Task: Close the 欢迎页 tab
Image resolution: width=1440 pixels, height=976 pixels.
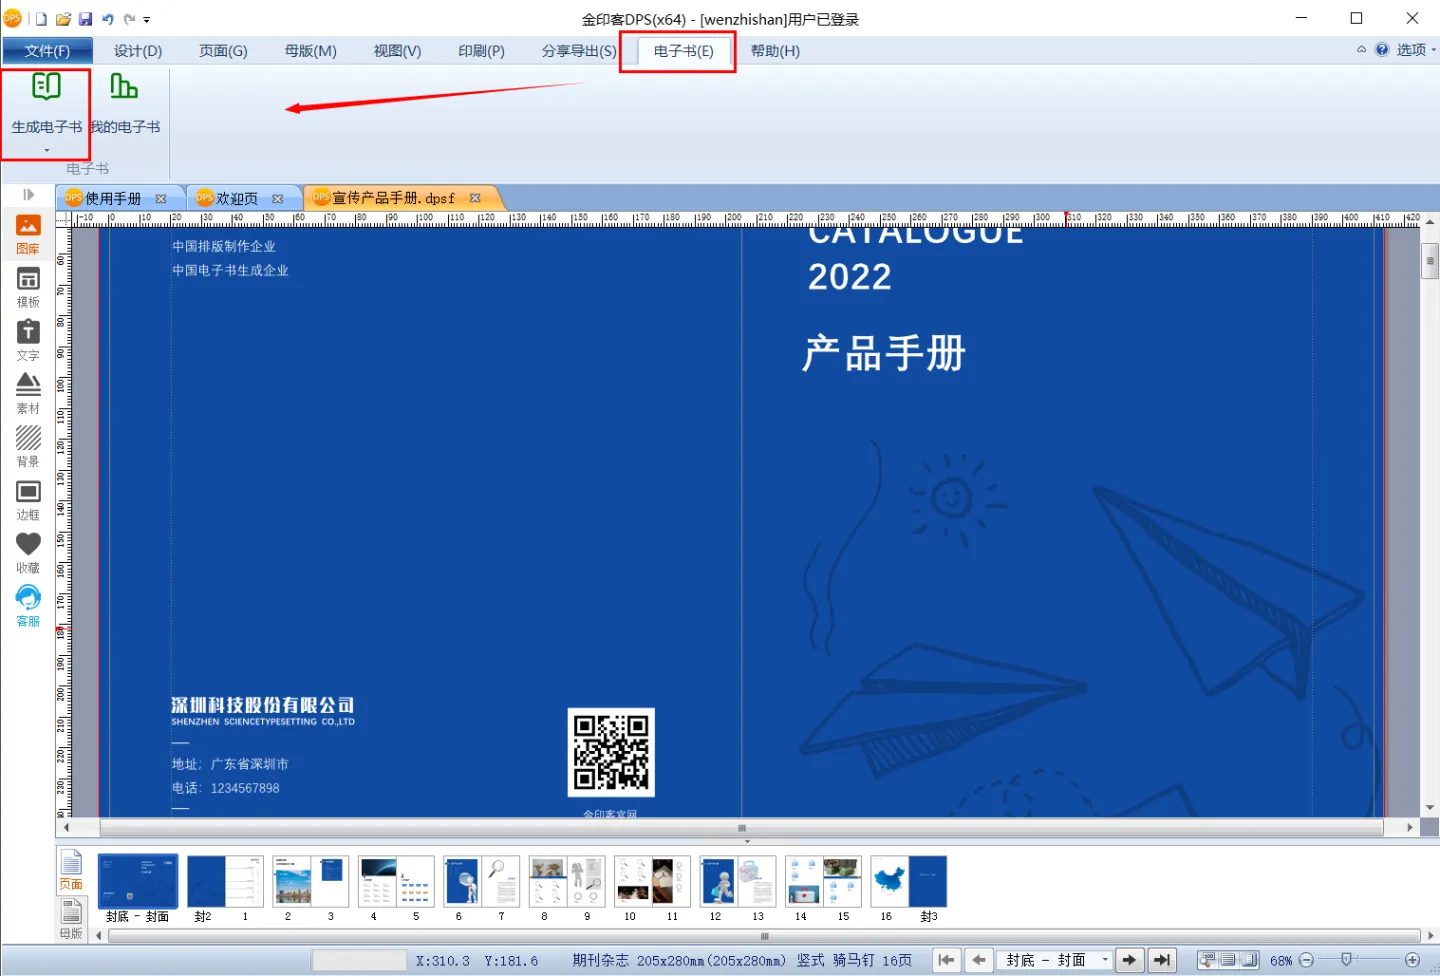Action: (278, 198)
